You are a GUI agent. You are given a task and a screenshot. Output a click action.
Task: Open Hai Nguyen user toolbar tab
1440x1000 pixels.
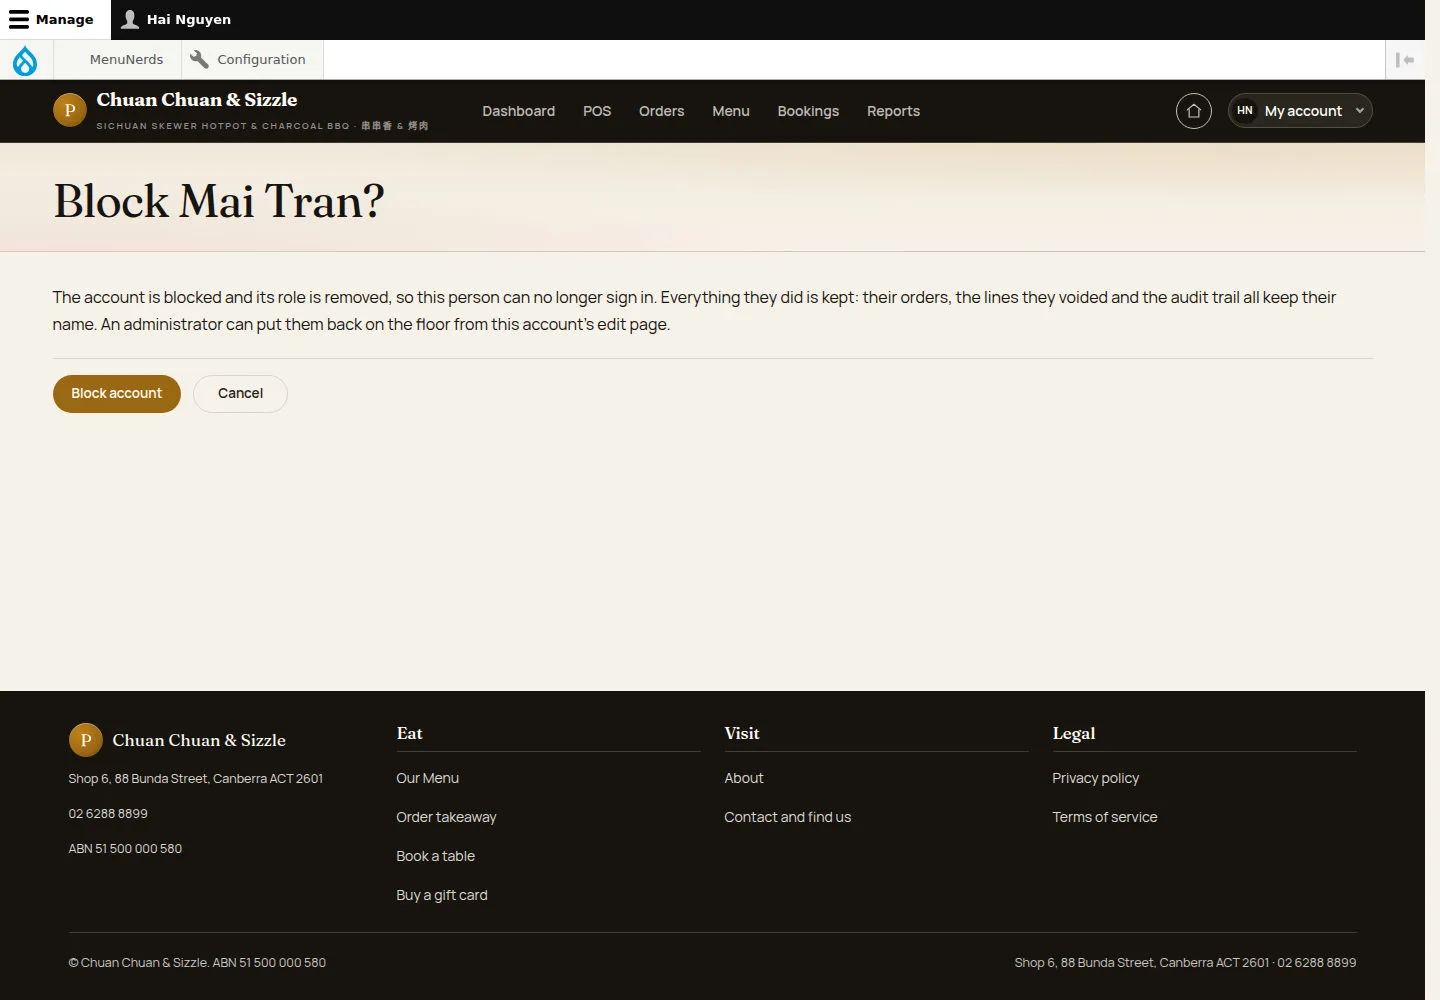coord(176,19)
